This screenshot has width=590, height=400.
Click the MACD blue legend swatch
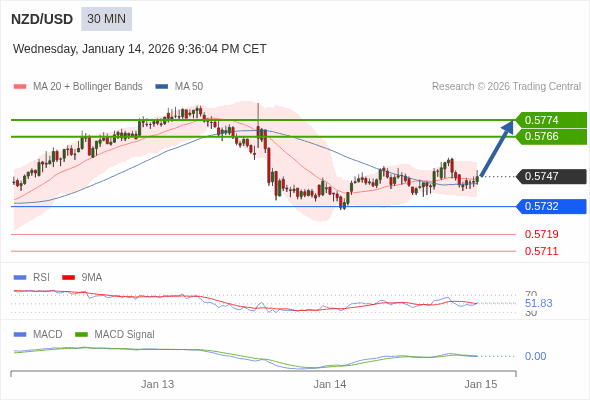20,335
